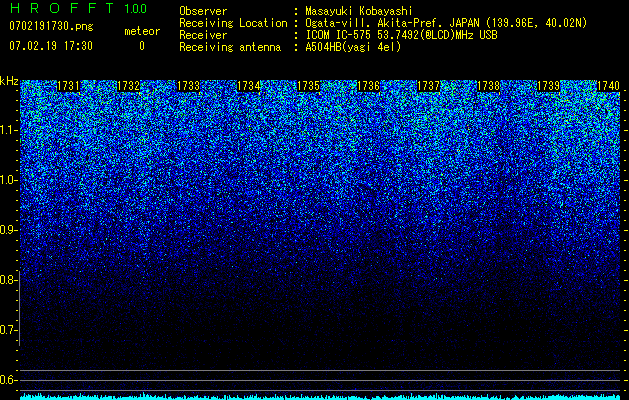Click the meteor count label
Screen dimensions: 629x400
142,31
